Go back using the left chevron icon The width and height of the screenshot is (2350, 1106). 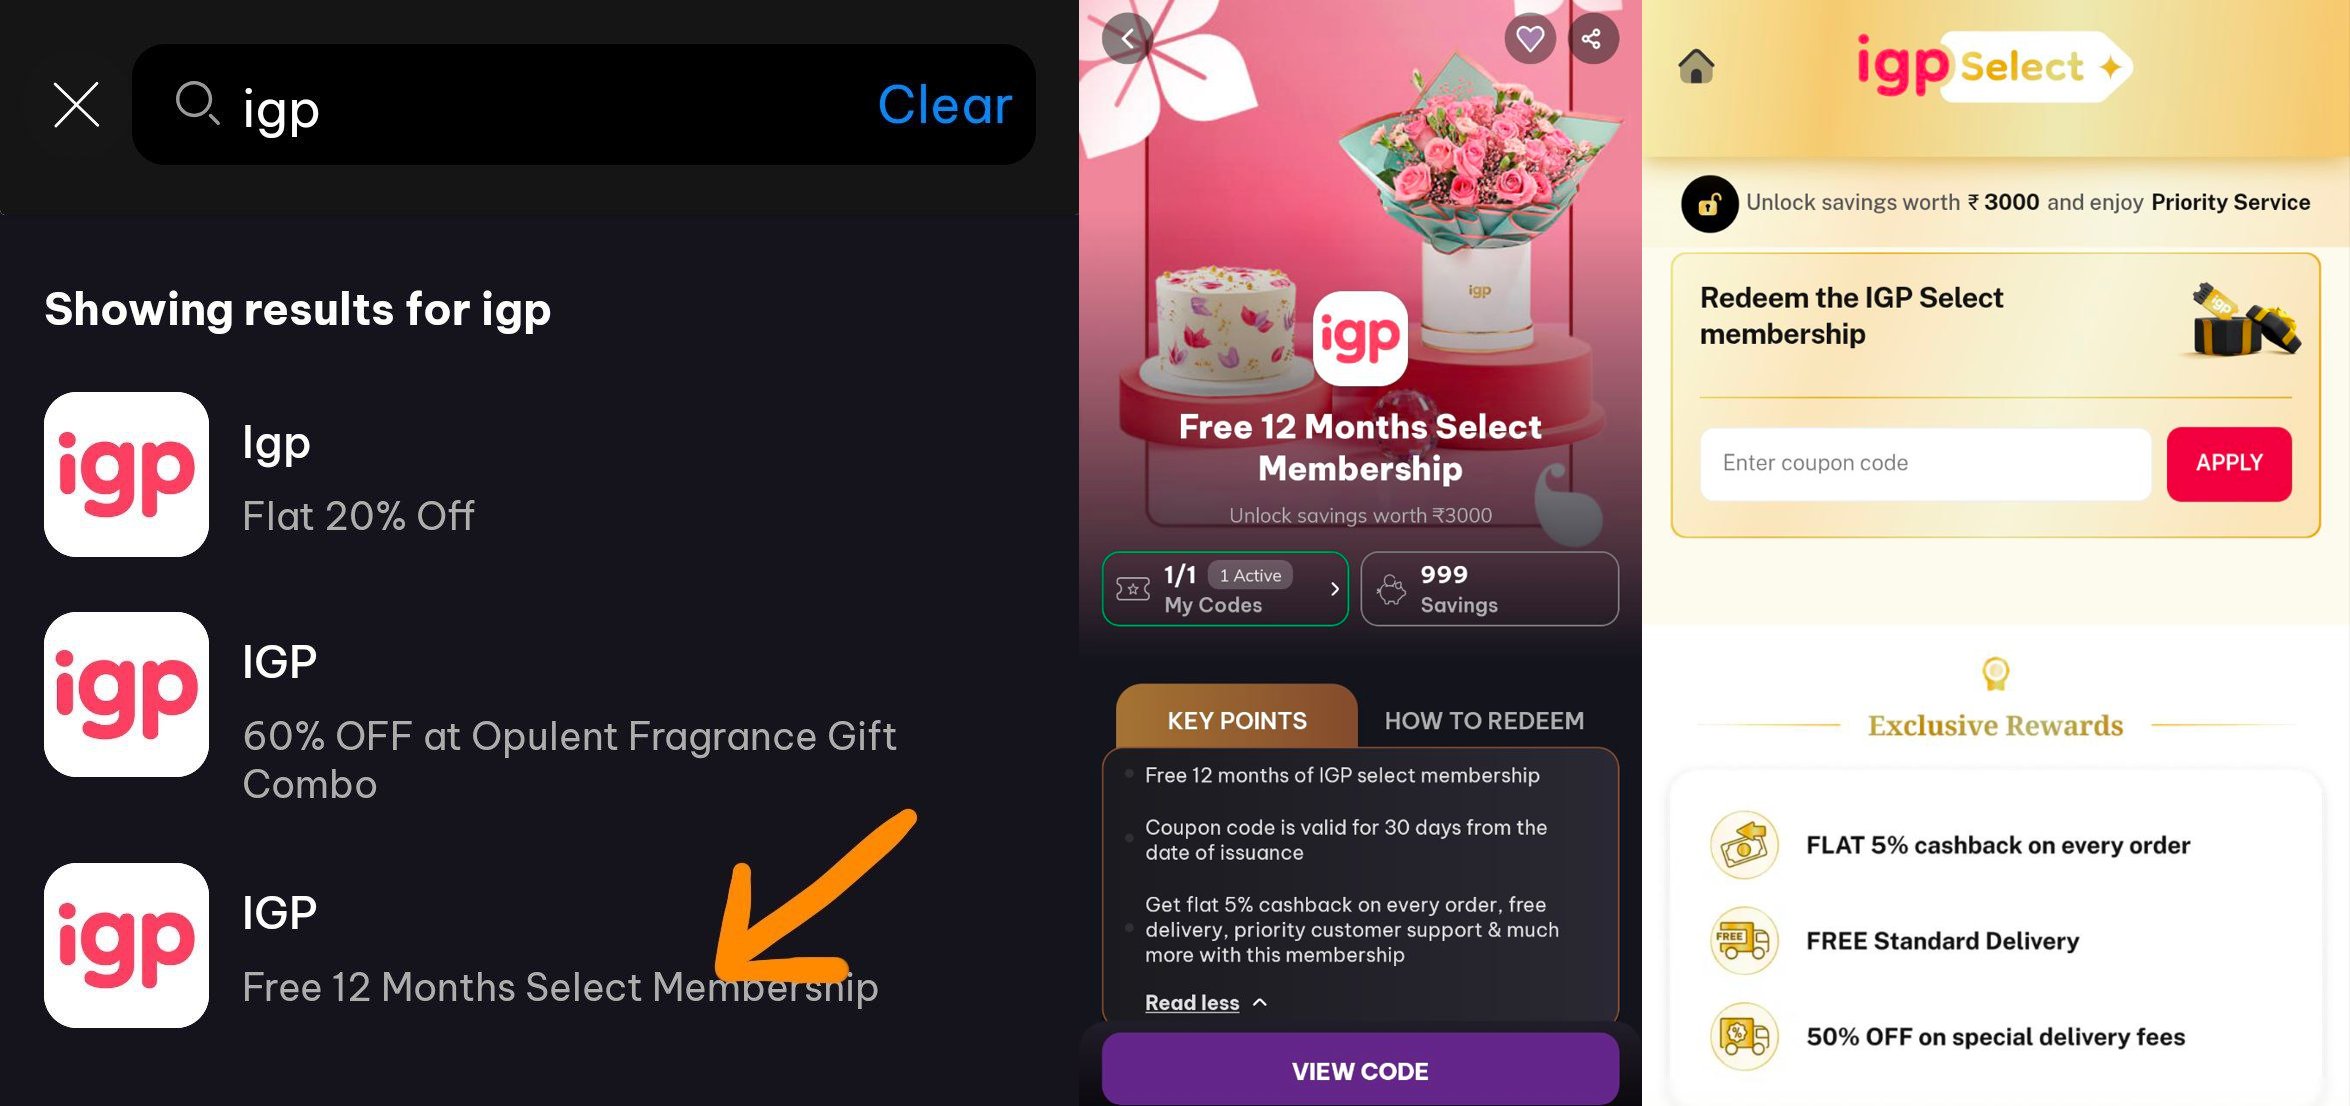coord(1128,39)
